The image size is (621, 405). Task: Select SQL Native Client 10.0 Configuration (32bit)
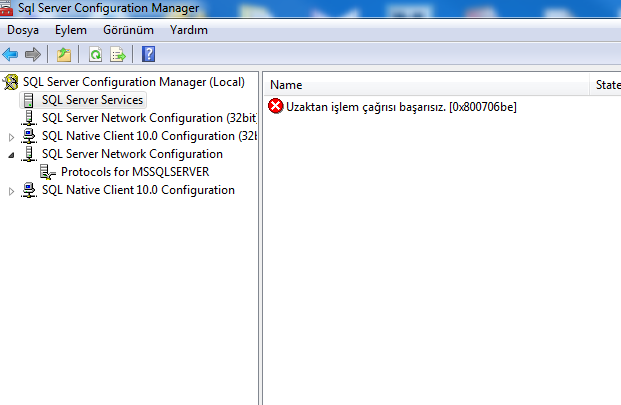click(149, 136)
